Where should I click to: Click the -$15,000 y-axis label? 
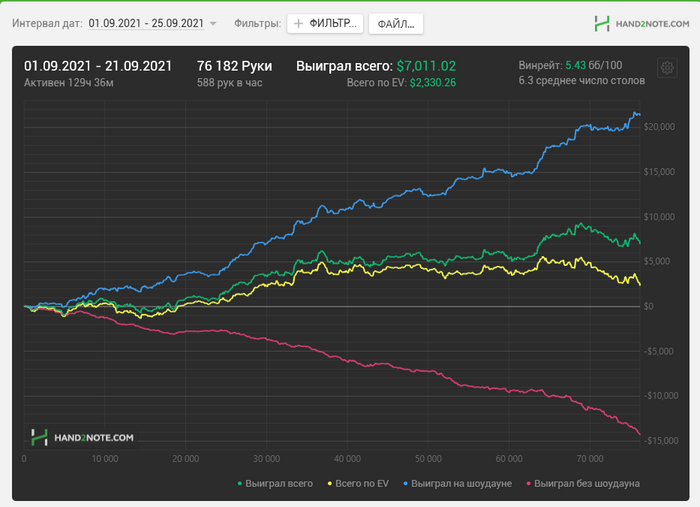661,441
